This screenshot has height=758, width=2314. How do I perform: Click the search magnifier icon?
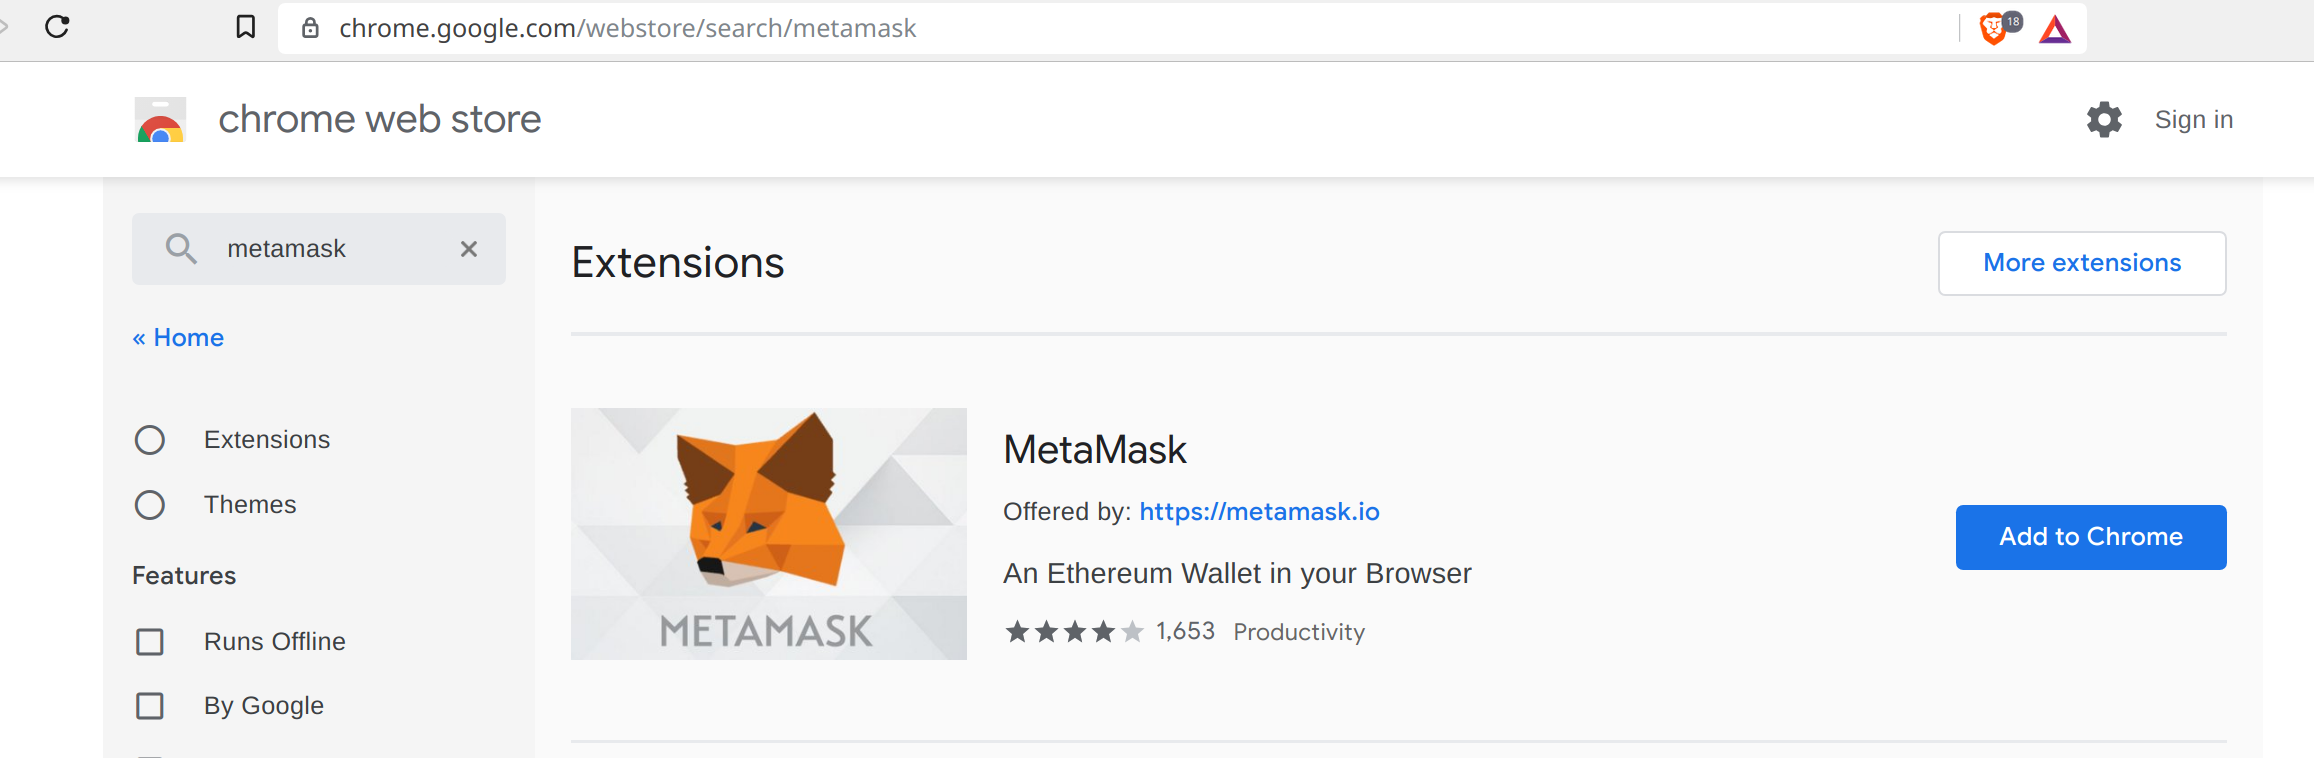181,248
